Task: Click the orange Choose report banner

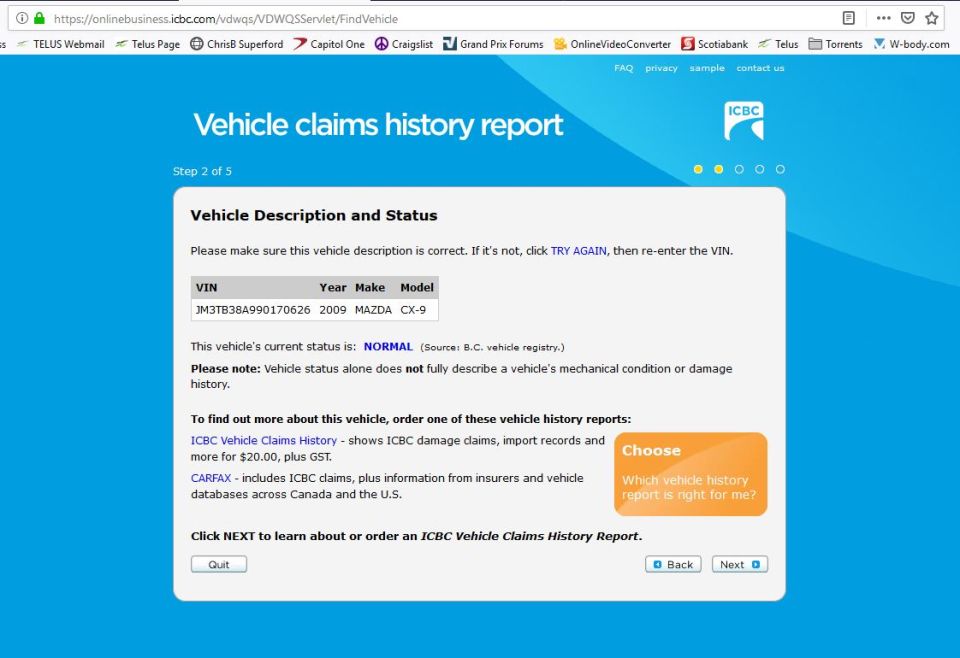Action: tap(690, 474)
